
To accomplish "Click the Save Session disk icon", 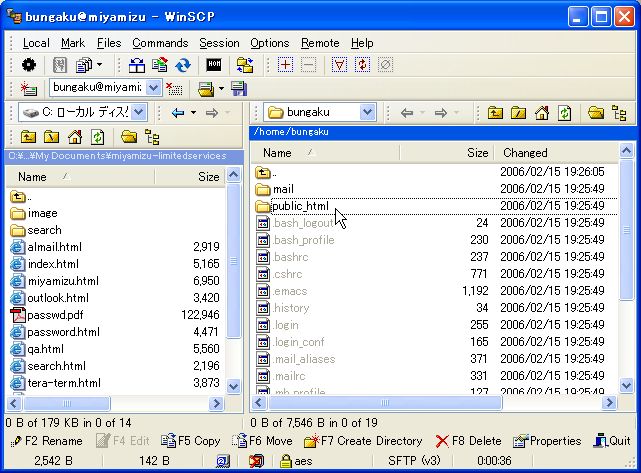I will [x=239, y=88].
